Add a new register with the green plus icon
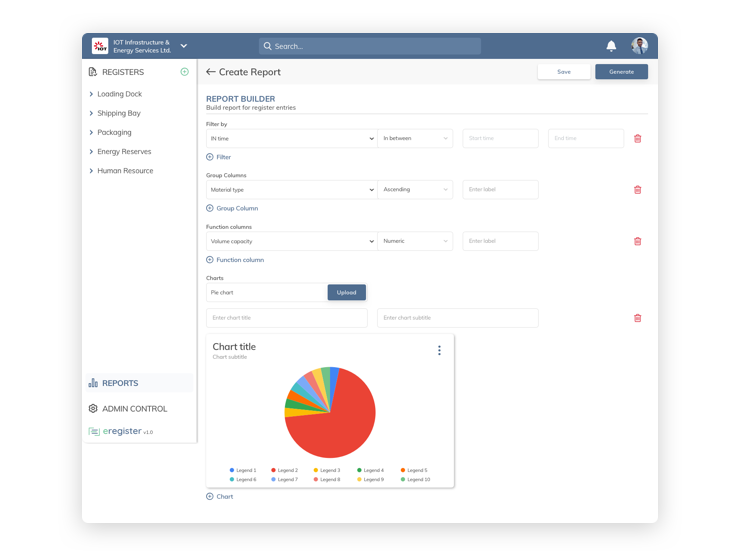 click(x=185, y=72)
